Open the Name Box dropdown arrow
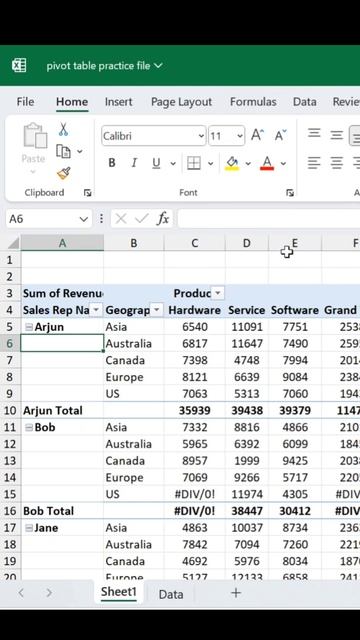The image size is (360, 640). [x=84, y=219]
